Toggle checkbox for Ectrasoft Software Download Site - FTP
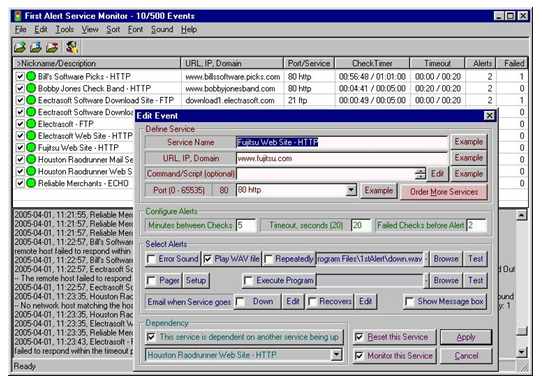Image resolution: width=542 pixels, height=381 pixels. coord(20,100)
